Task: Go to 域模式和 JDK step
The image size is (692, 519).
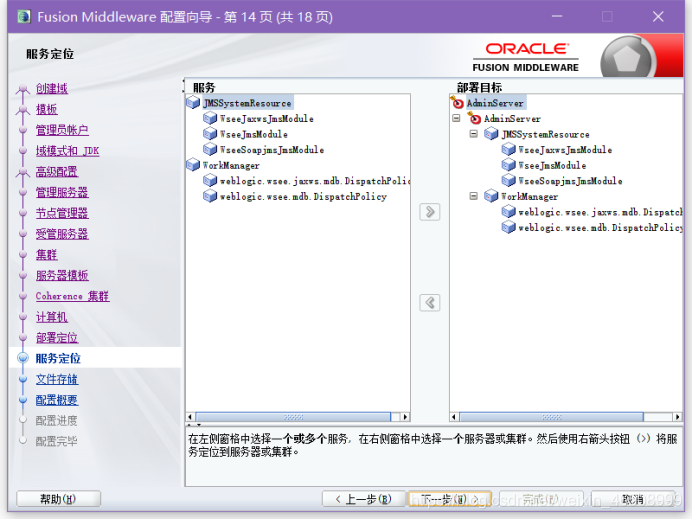Action: coord(67,151)
